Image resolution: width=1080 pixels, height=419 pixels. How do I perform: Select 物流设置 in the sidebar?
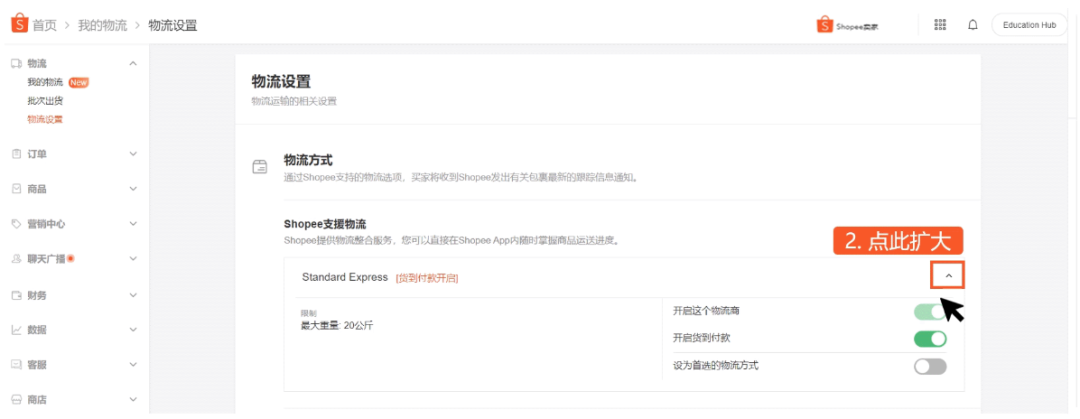pyautogui.click(x=45, y=119)
